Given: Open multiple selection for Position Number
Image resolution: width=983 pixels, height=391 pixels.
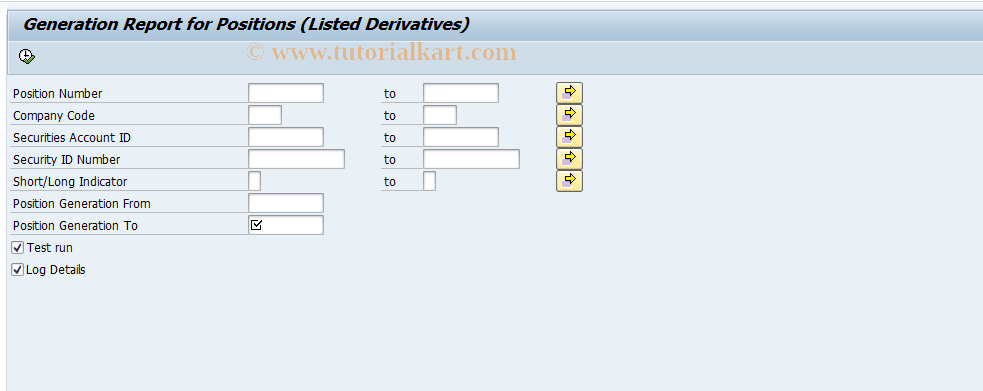Looking at the screenshot, I should click(x=569, y=93).
